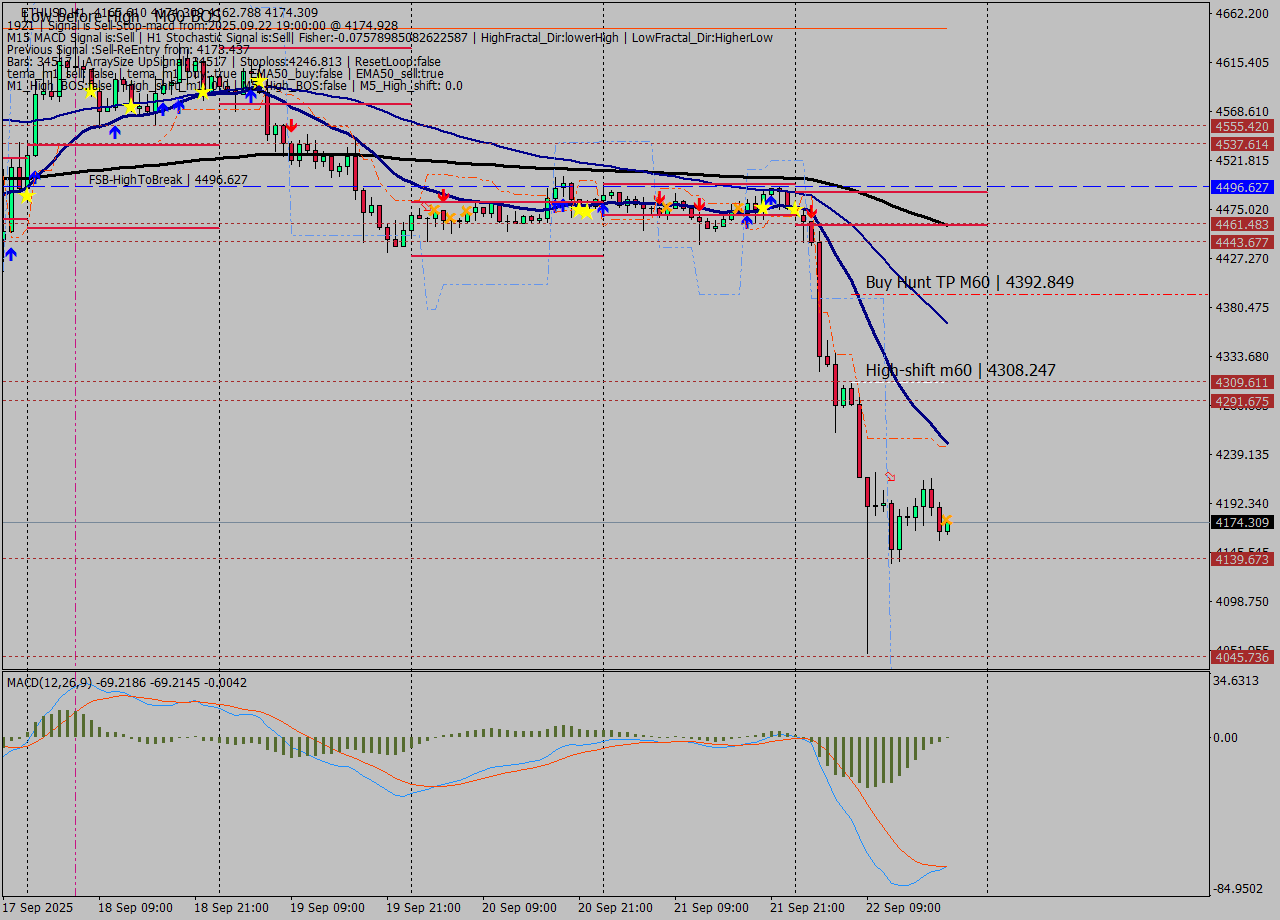Click the 17 Sep 2025 date label
1280x920 pixels.
tap(39, 908)
